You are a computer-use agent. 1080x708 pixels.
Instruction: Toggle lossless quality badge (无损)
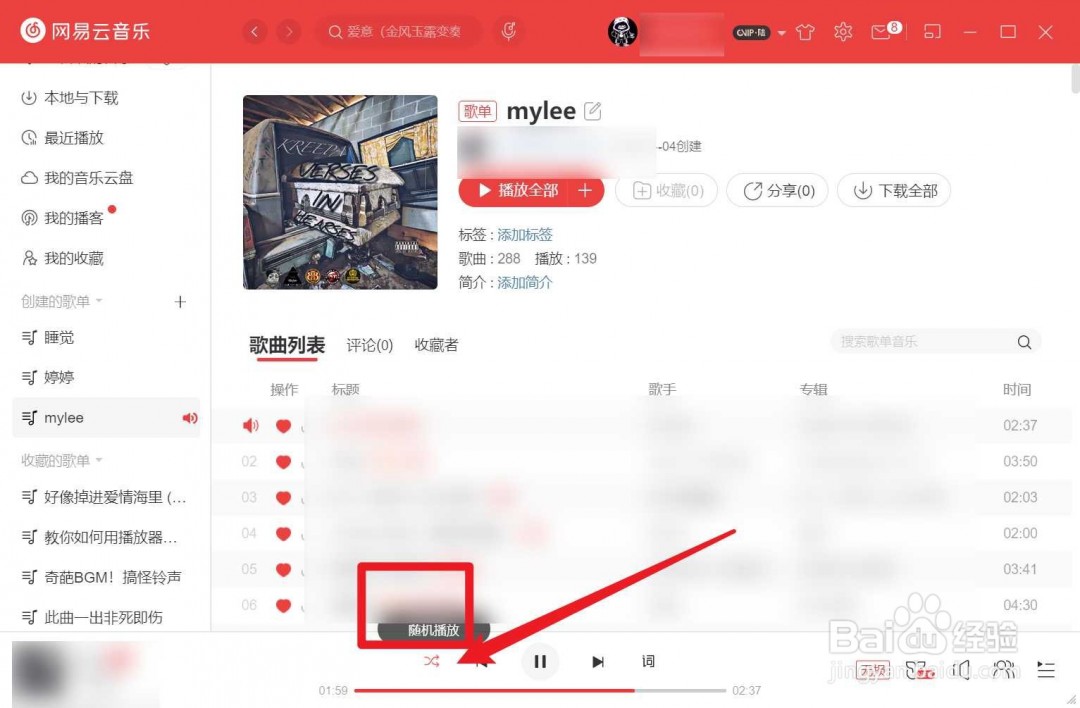tap(872, 670)
